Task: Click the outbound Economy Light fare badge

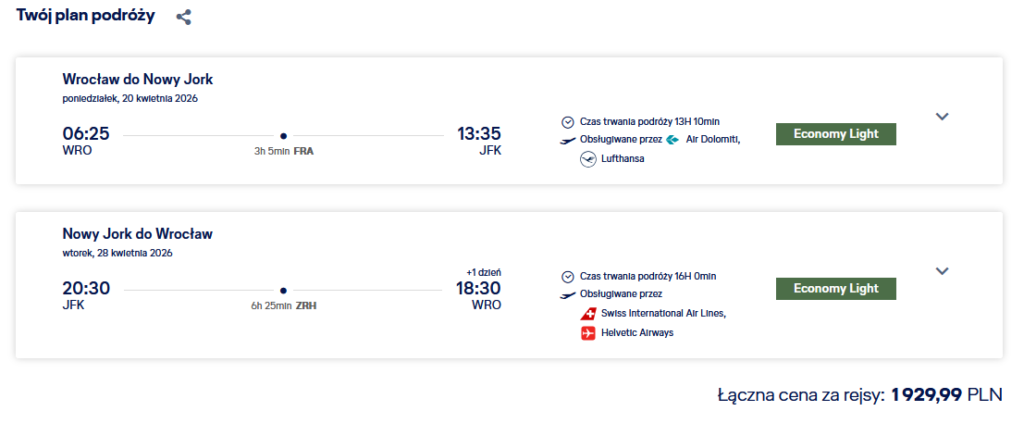Action: (x=835, y=134)
